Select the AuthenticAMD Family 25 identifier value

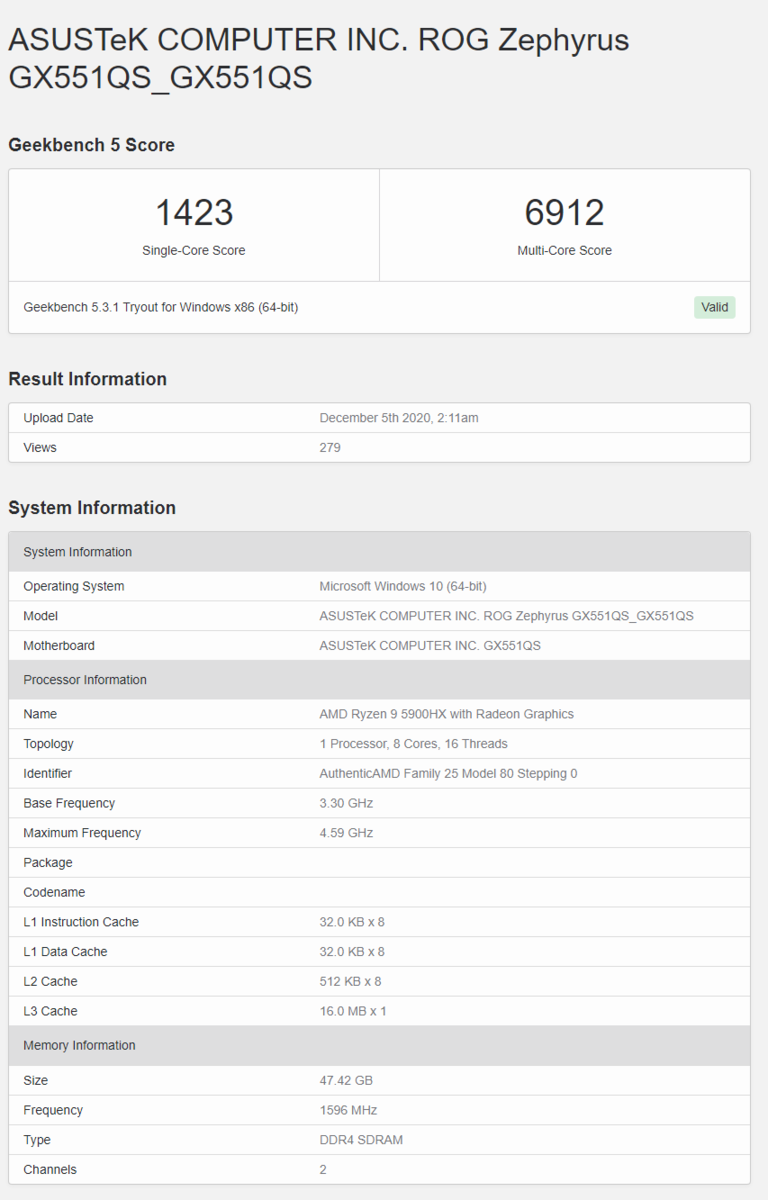pos(448,774)
